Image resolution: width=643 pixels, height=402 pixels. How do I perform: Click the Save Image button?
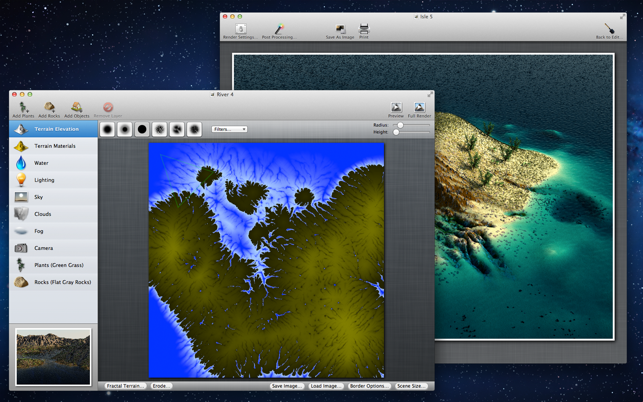click(287, 386)
